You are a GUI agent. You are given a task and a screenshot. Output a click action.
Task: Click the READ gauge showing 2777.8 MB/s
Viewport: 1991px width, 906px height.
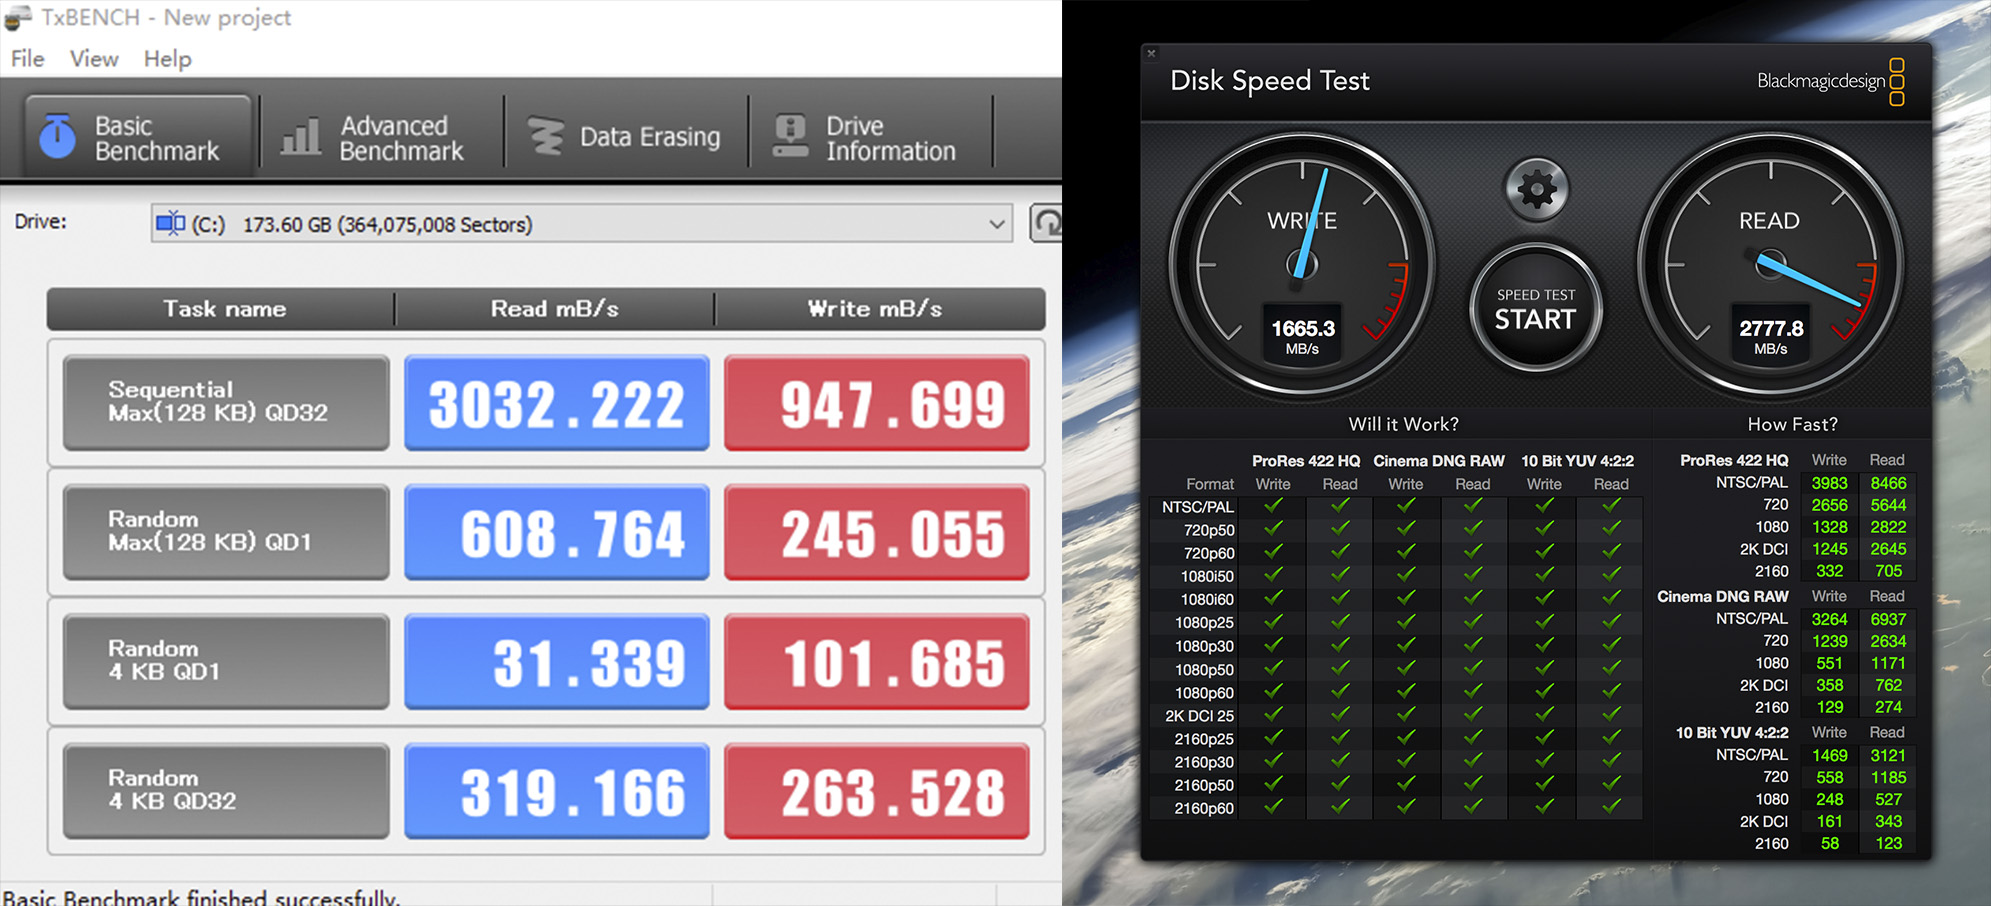coord(1770,262)
